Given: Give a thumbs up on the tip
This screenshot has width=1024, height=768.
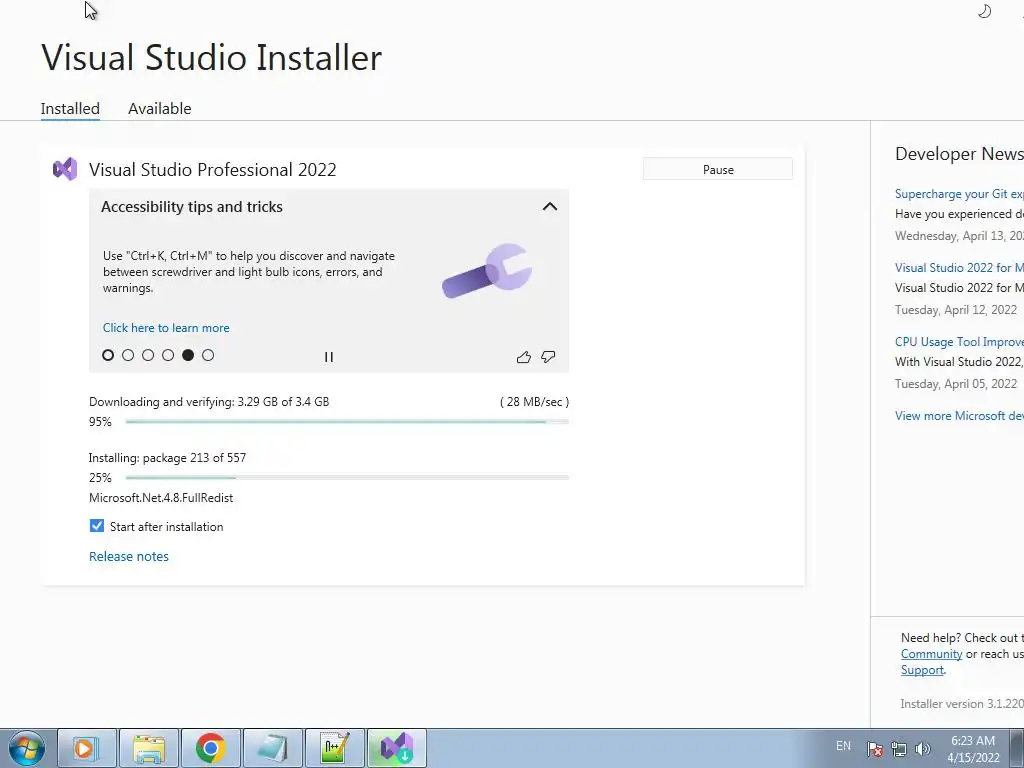Looking at the screenshot, I should (x=524, y=357).
